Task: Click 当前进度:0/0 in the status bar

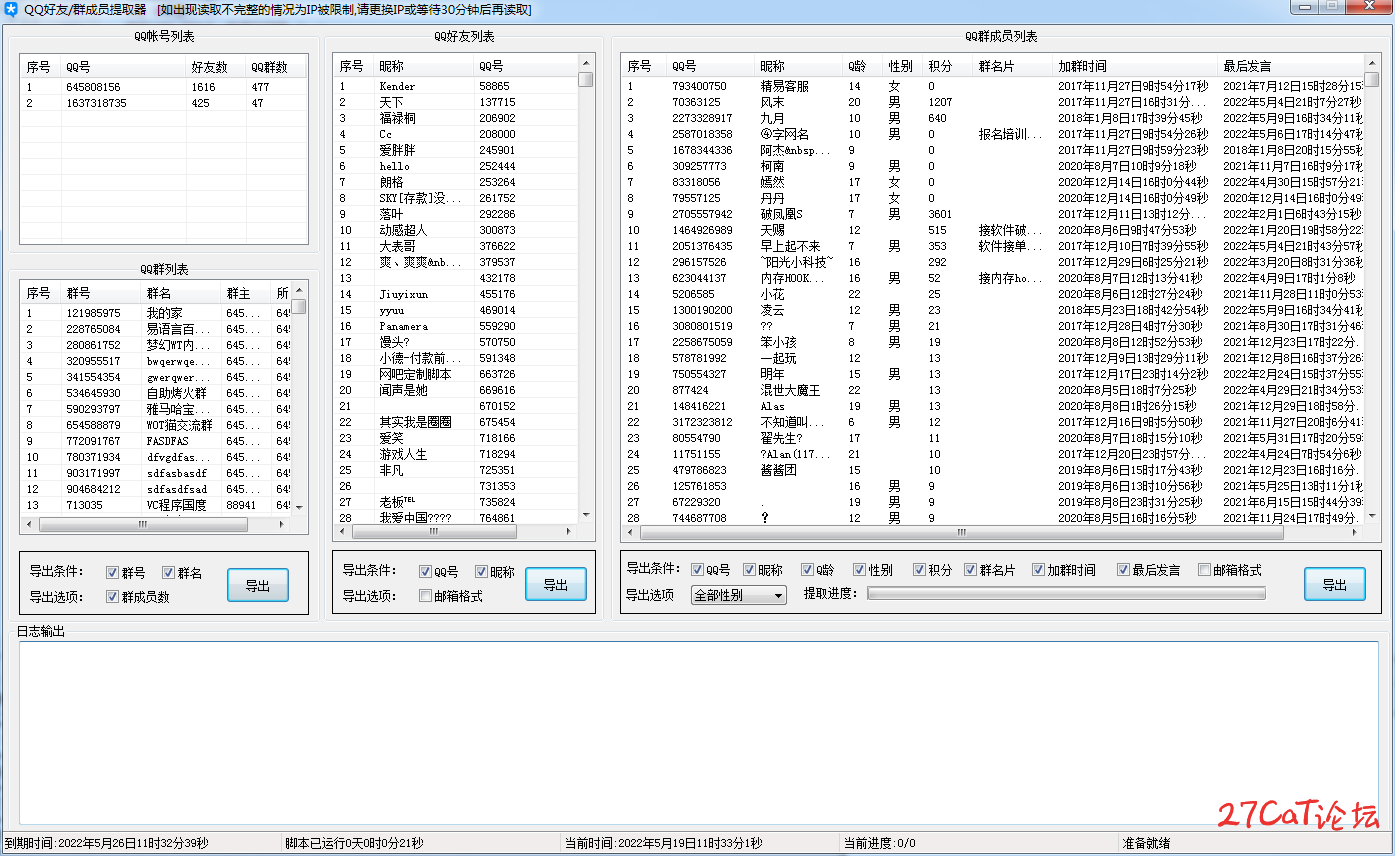Action: 879,843
